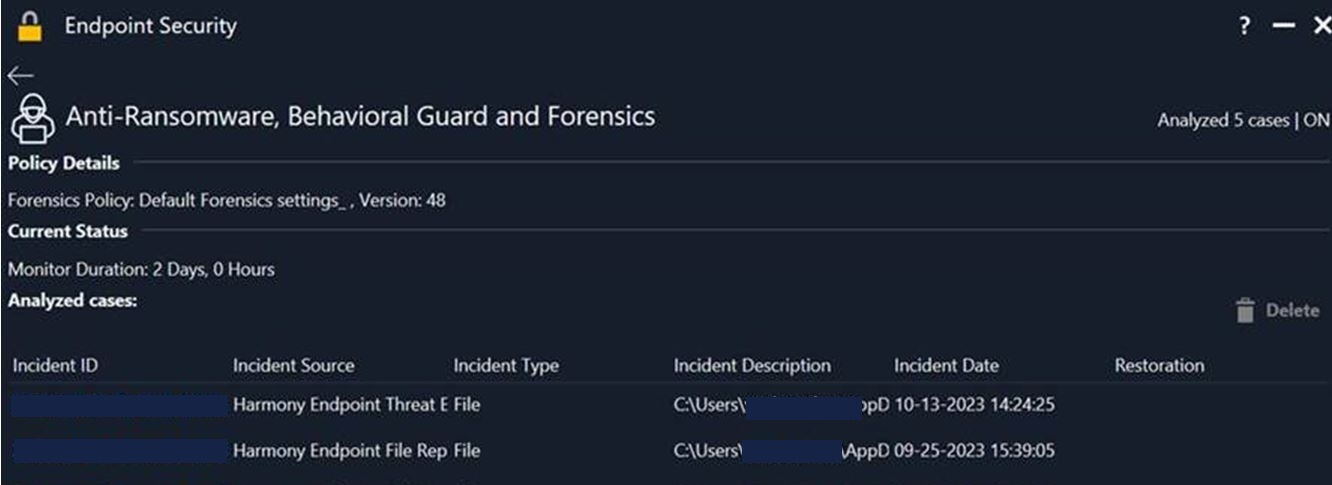Sort by the Incident Type column header
This screenshot has width=1332, height=485.
click(506, 366)
